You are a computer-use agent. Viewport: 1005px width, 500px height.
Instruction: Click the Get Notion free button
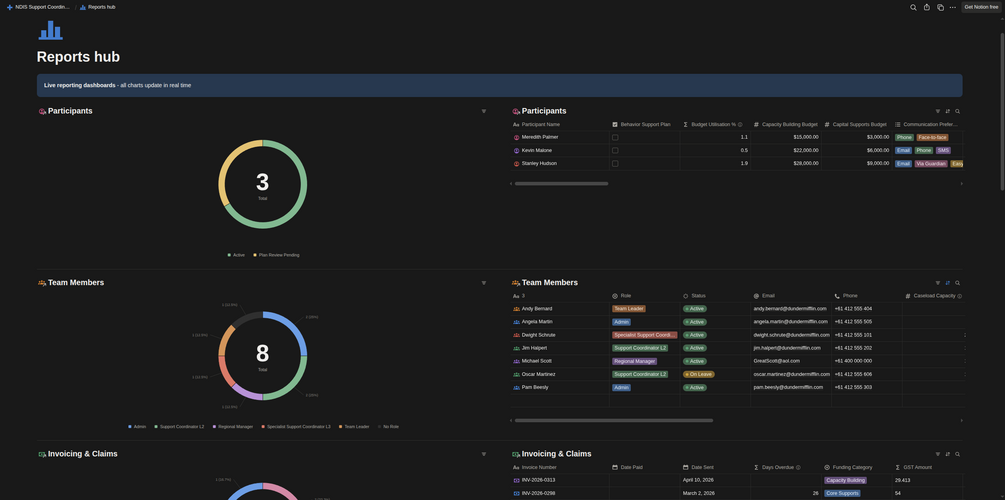click(x=981, y=7)
